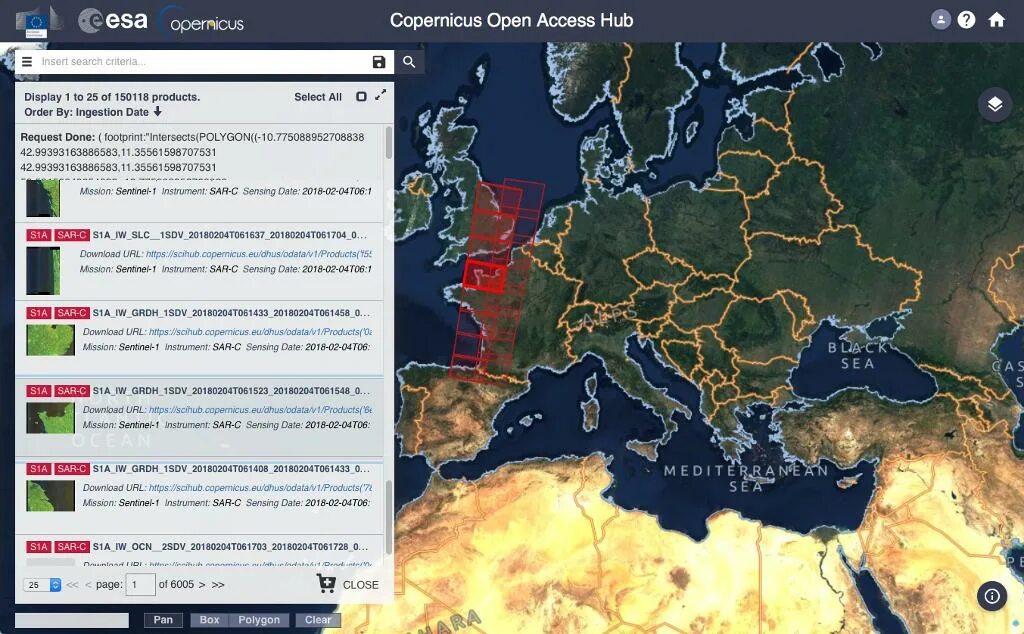Open the S1A_IW_GRDH 061408 download URL
This screenshot has width=1024, height=634.
261,488
